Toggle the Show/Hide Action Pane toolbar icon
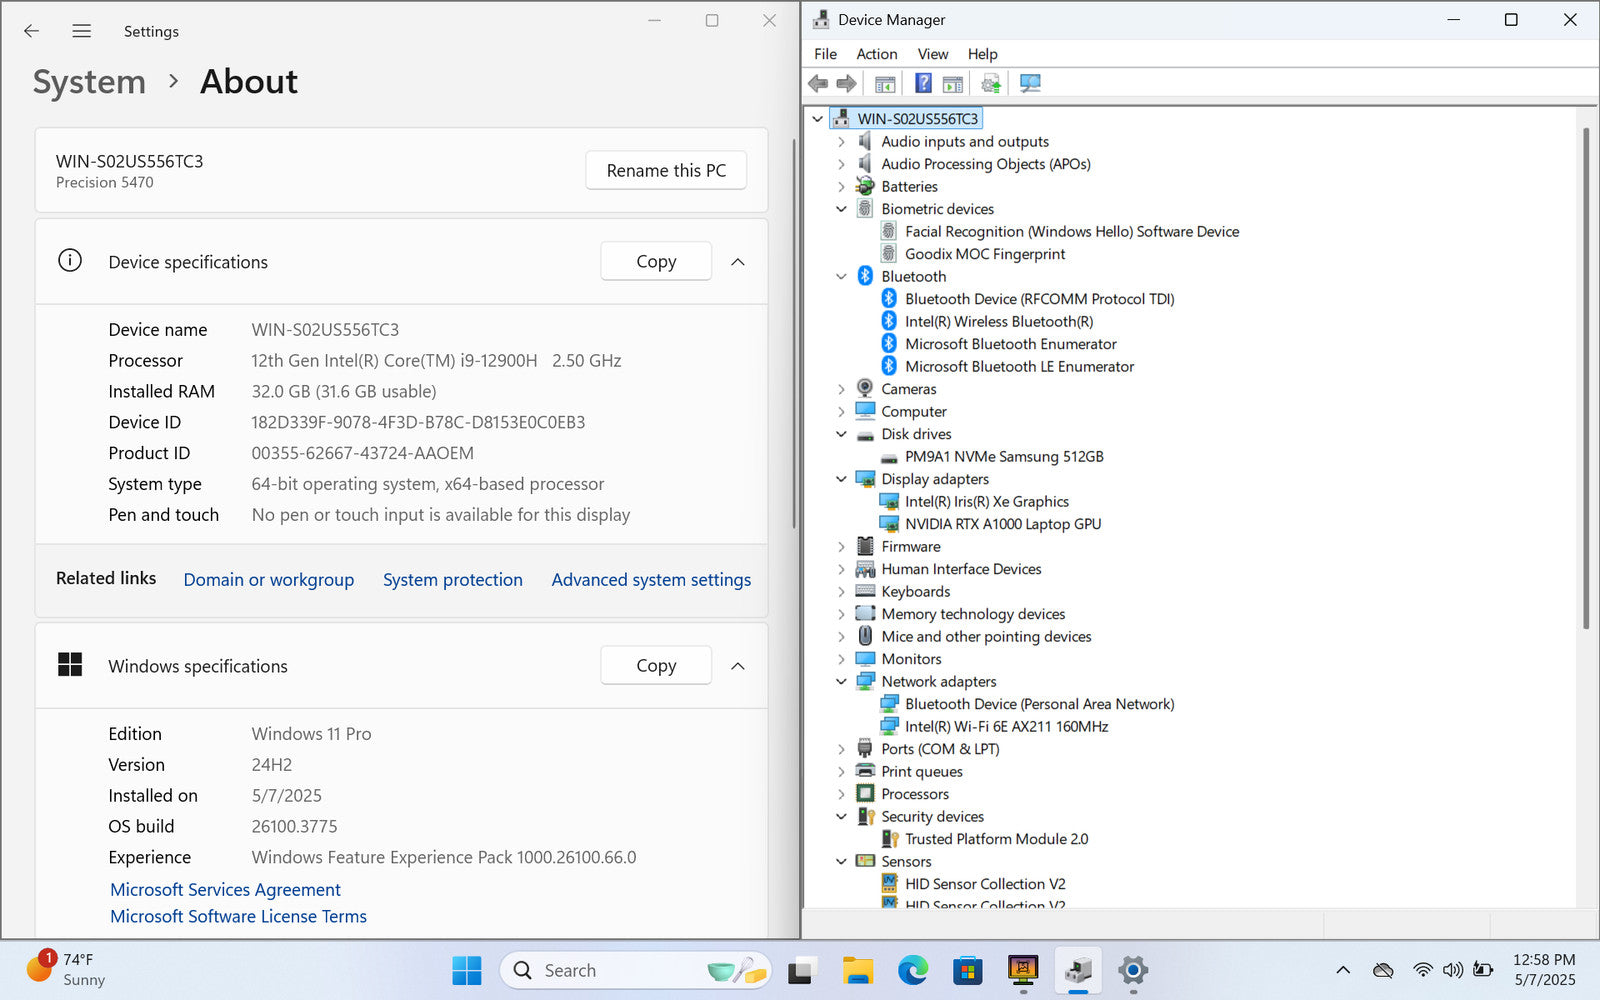This screenshot has height=1000, width=1600. (x=953, y=83)
